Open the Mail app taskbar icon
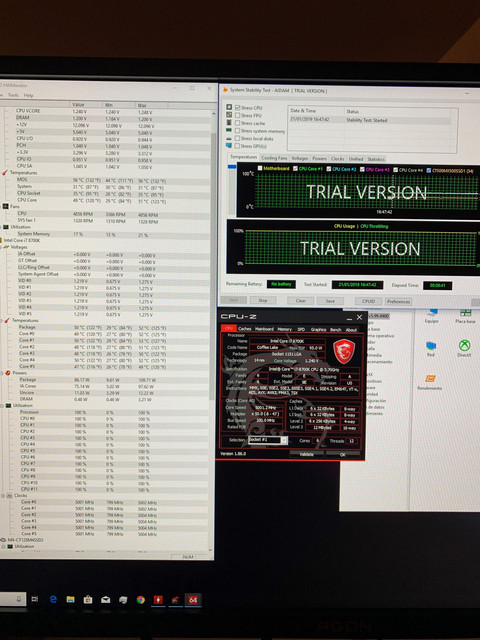 coord(105,600)
